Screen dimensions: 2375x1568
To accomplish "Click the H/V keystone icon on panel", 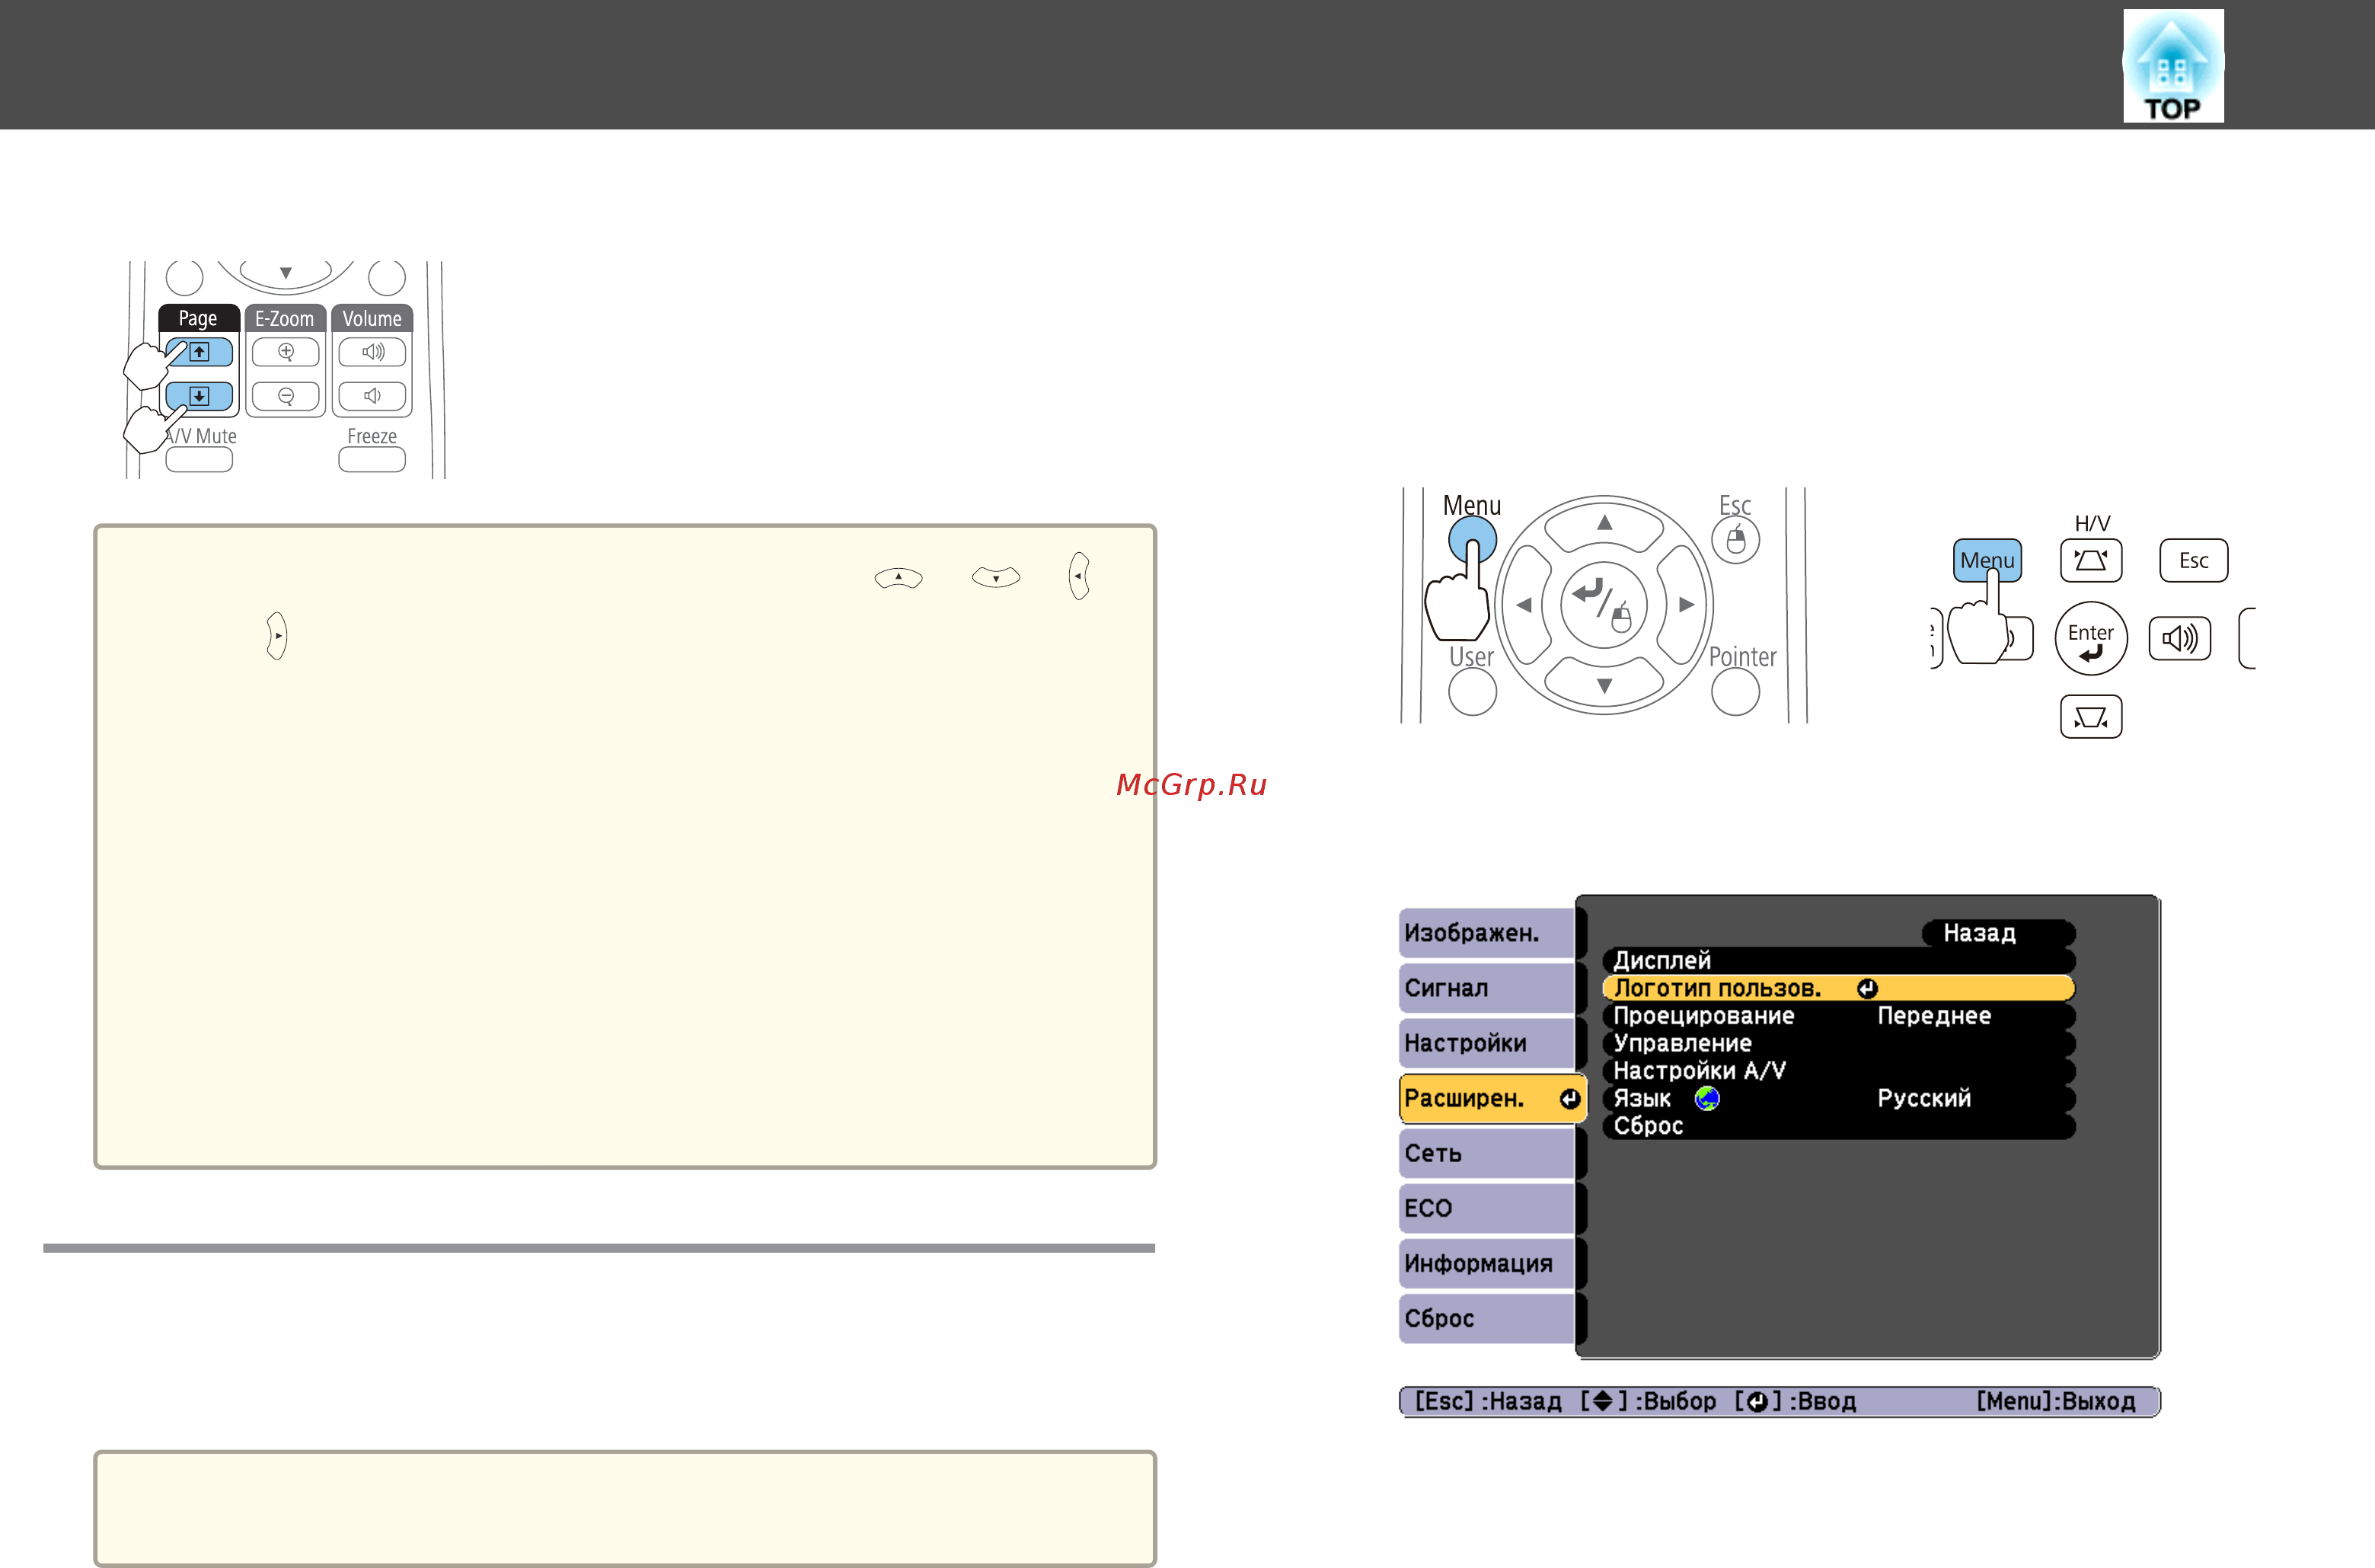I will 2091,560.
